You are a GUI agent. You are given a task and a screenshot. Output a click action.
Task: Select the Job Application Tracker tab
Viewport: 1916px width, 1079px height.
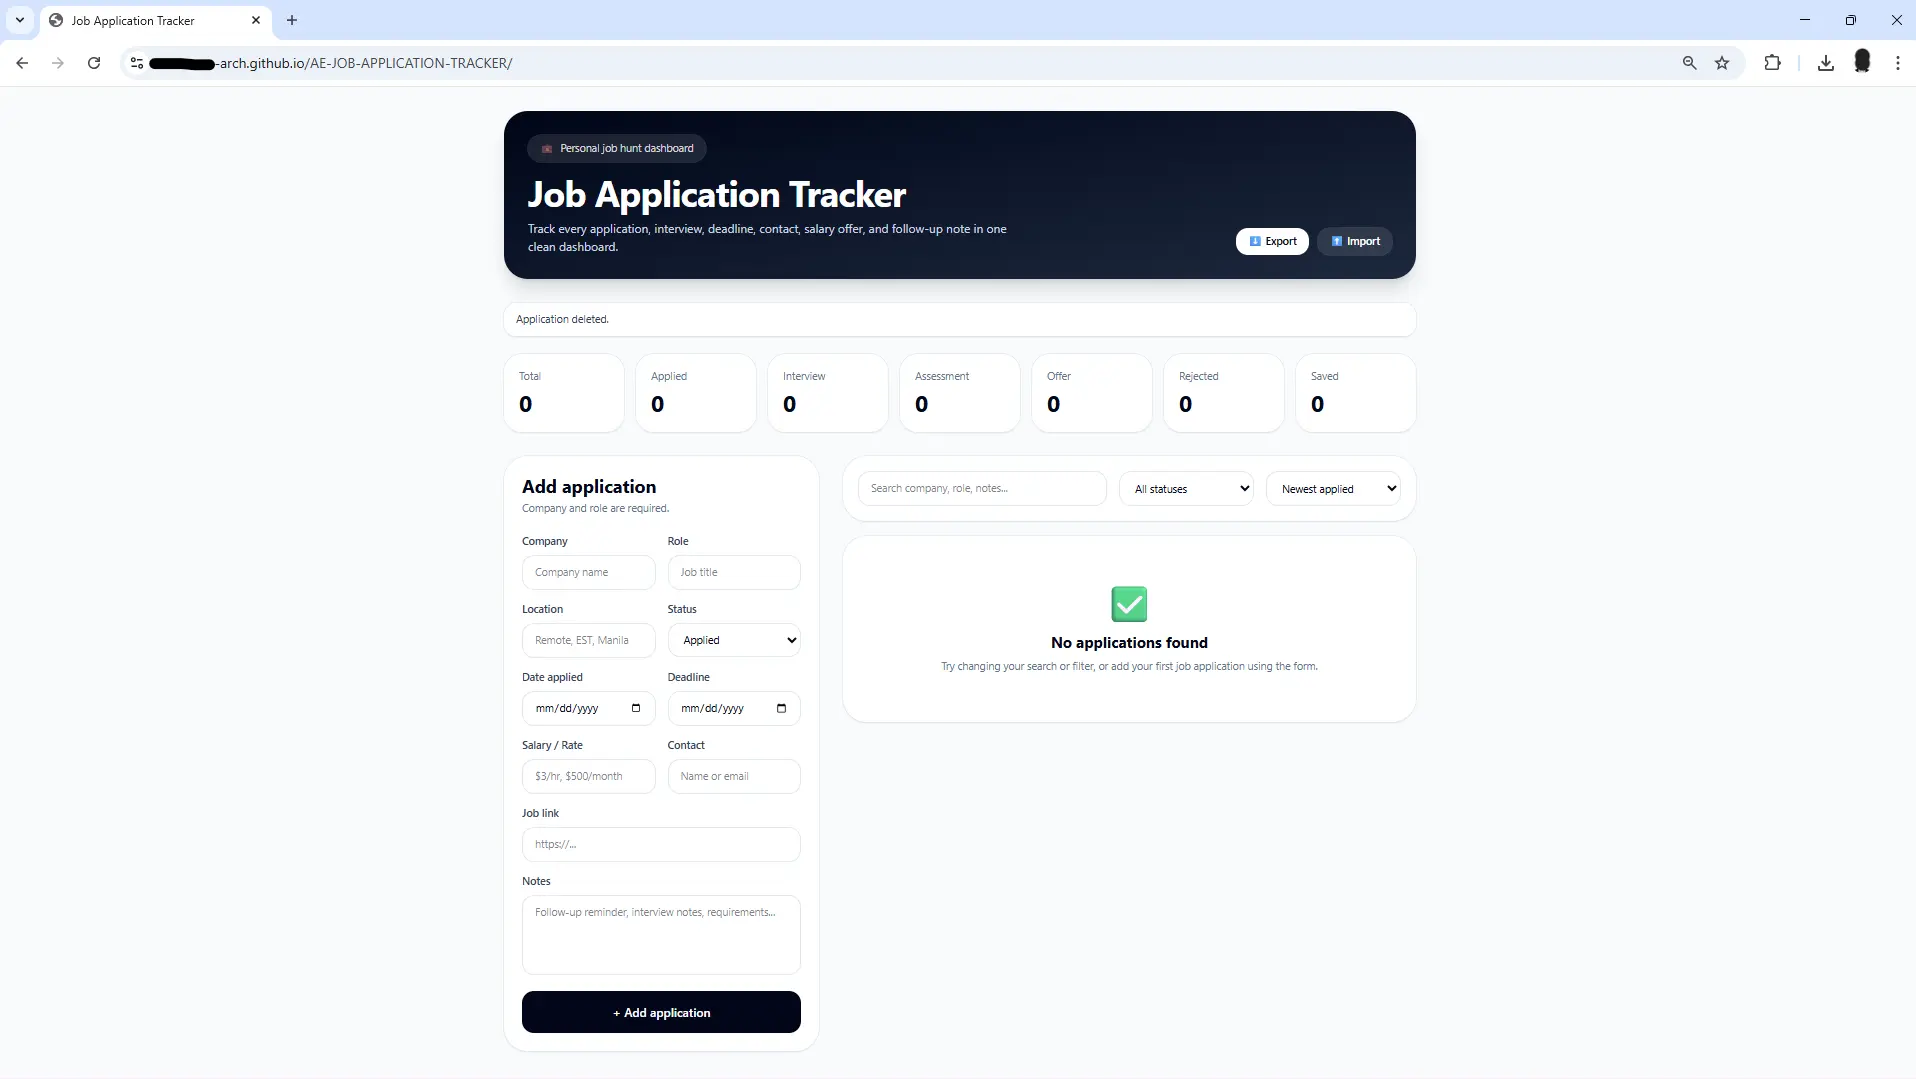[x=155, y=20]
